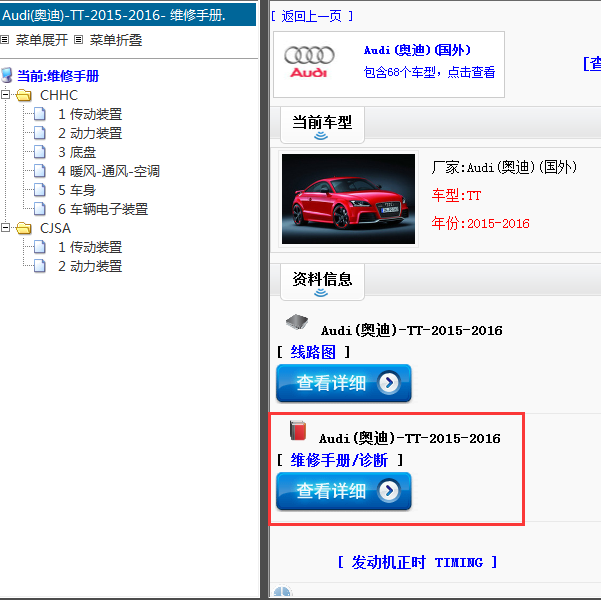Click the 菜单折叠 collapse-all menu icon
The height and width of the screenshot is (600, 601).
tap(78, 39)
